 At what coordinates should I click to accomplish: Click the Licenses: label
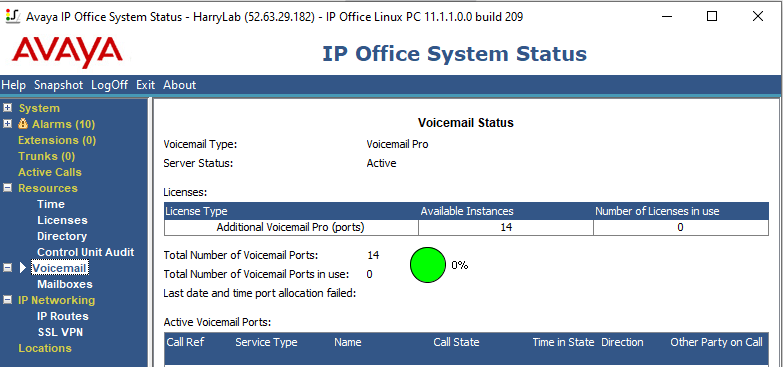[x=185, y=192]
